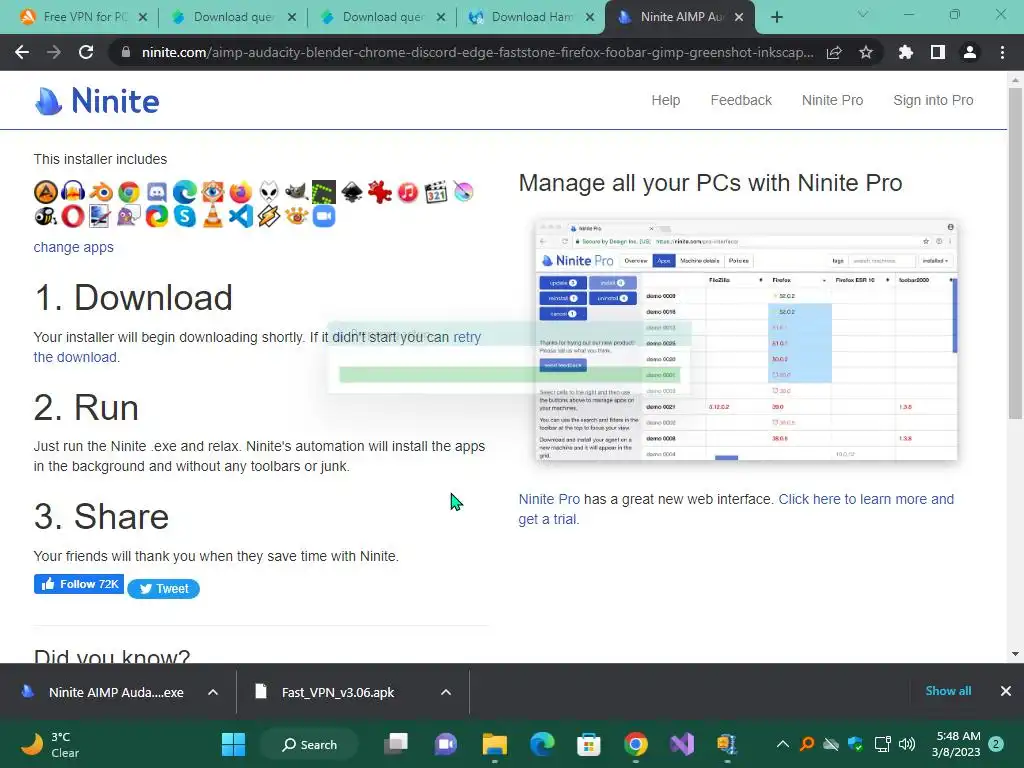Click the VLC traffic cone icon
The width and height of the screenshot is (1024, 768).
[x=213, y=216]
